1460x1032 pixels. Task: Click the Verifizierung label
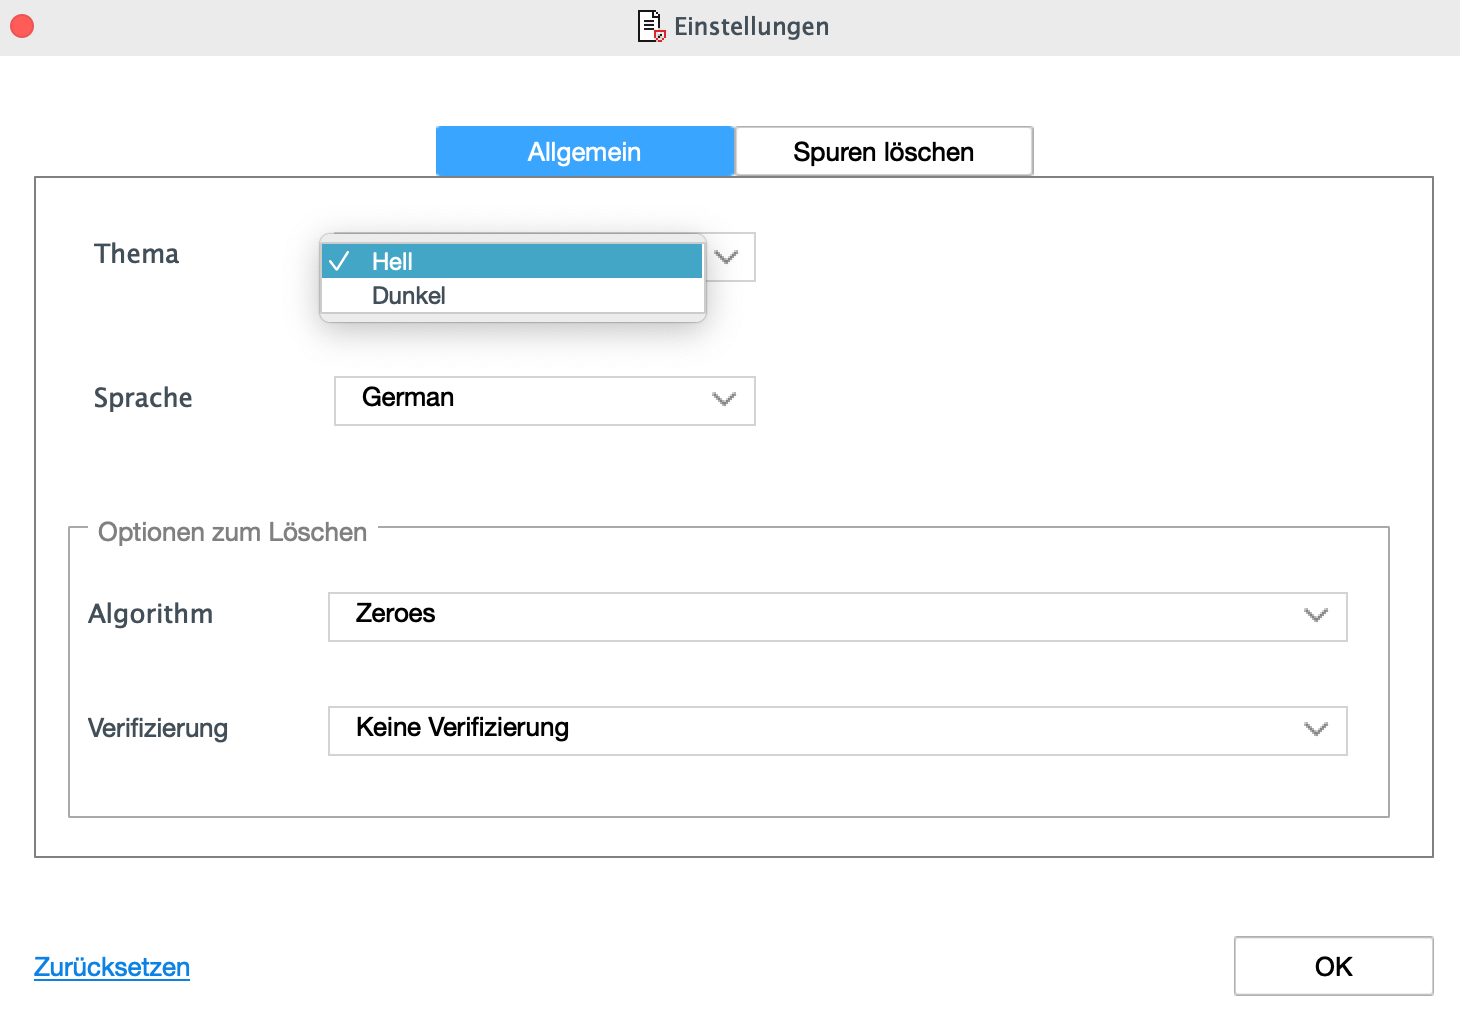click(x=158, y=728)
